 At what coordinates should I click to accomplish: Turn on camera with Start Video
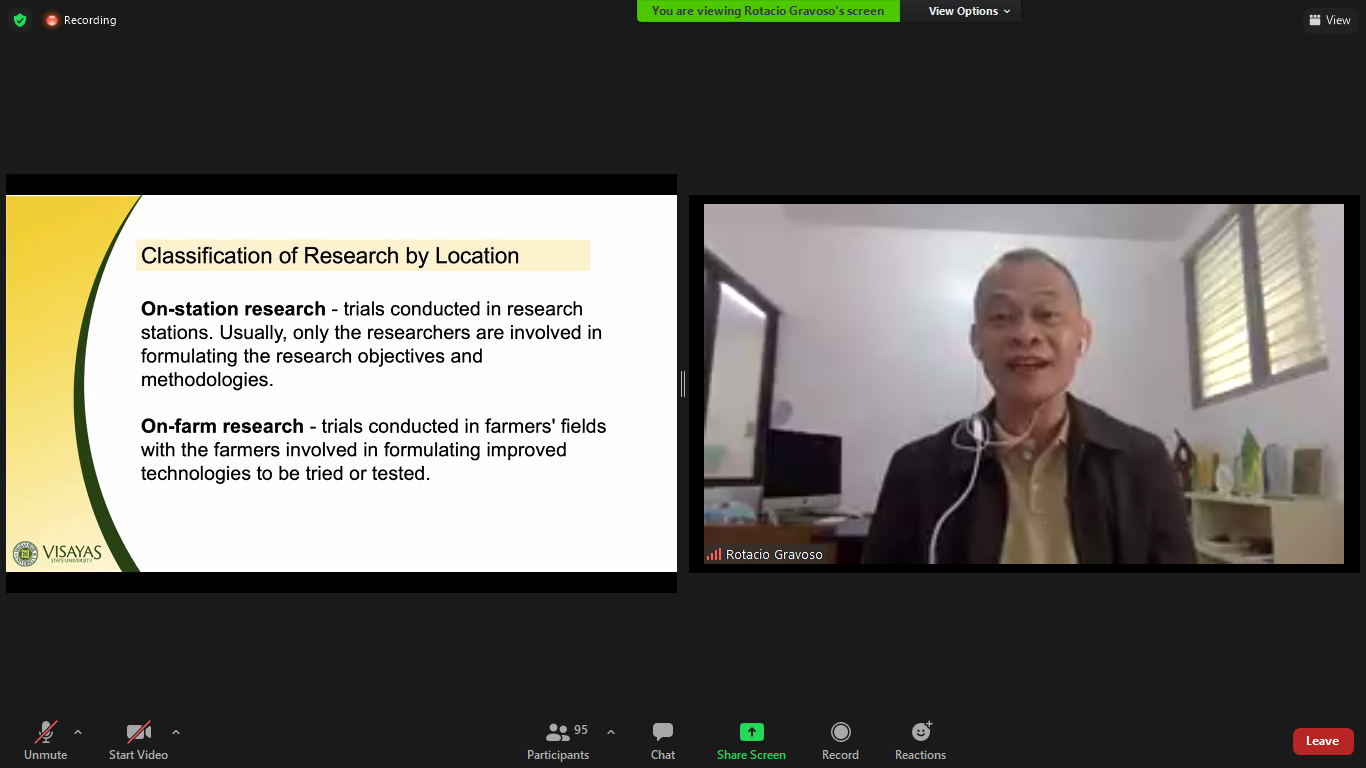point(138,740)
